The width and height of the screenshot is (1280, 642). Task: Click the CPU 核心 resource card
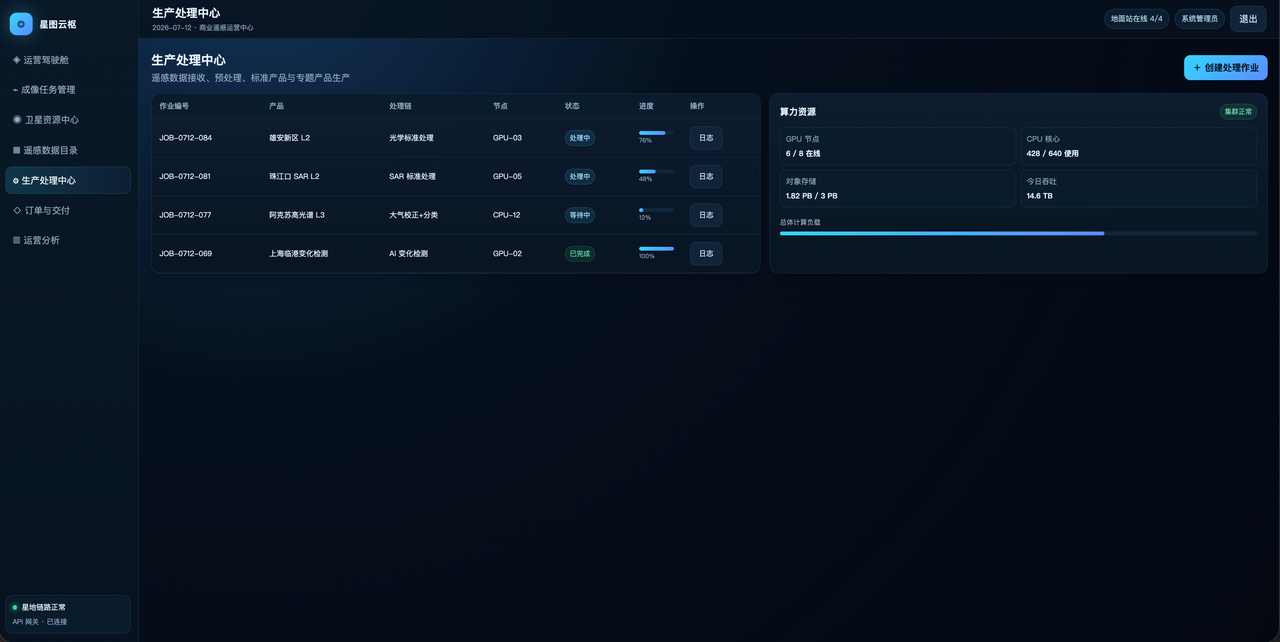click(1139, 146)
